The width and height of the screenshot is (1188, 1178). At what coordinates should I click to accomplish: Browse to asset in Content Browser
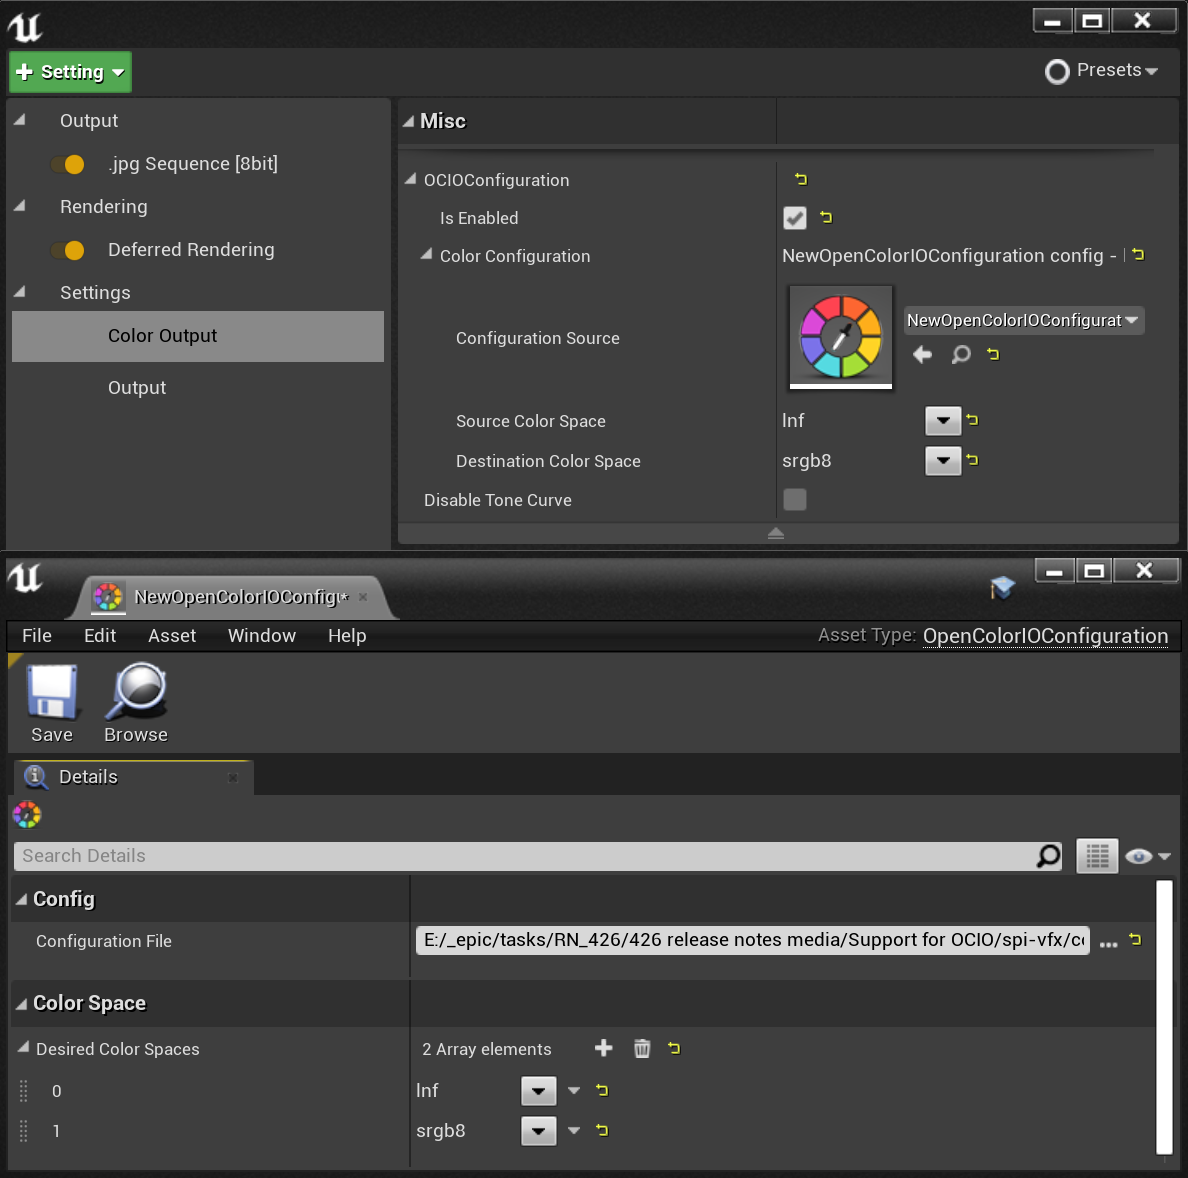point(134,700)
